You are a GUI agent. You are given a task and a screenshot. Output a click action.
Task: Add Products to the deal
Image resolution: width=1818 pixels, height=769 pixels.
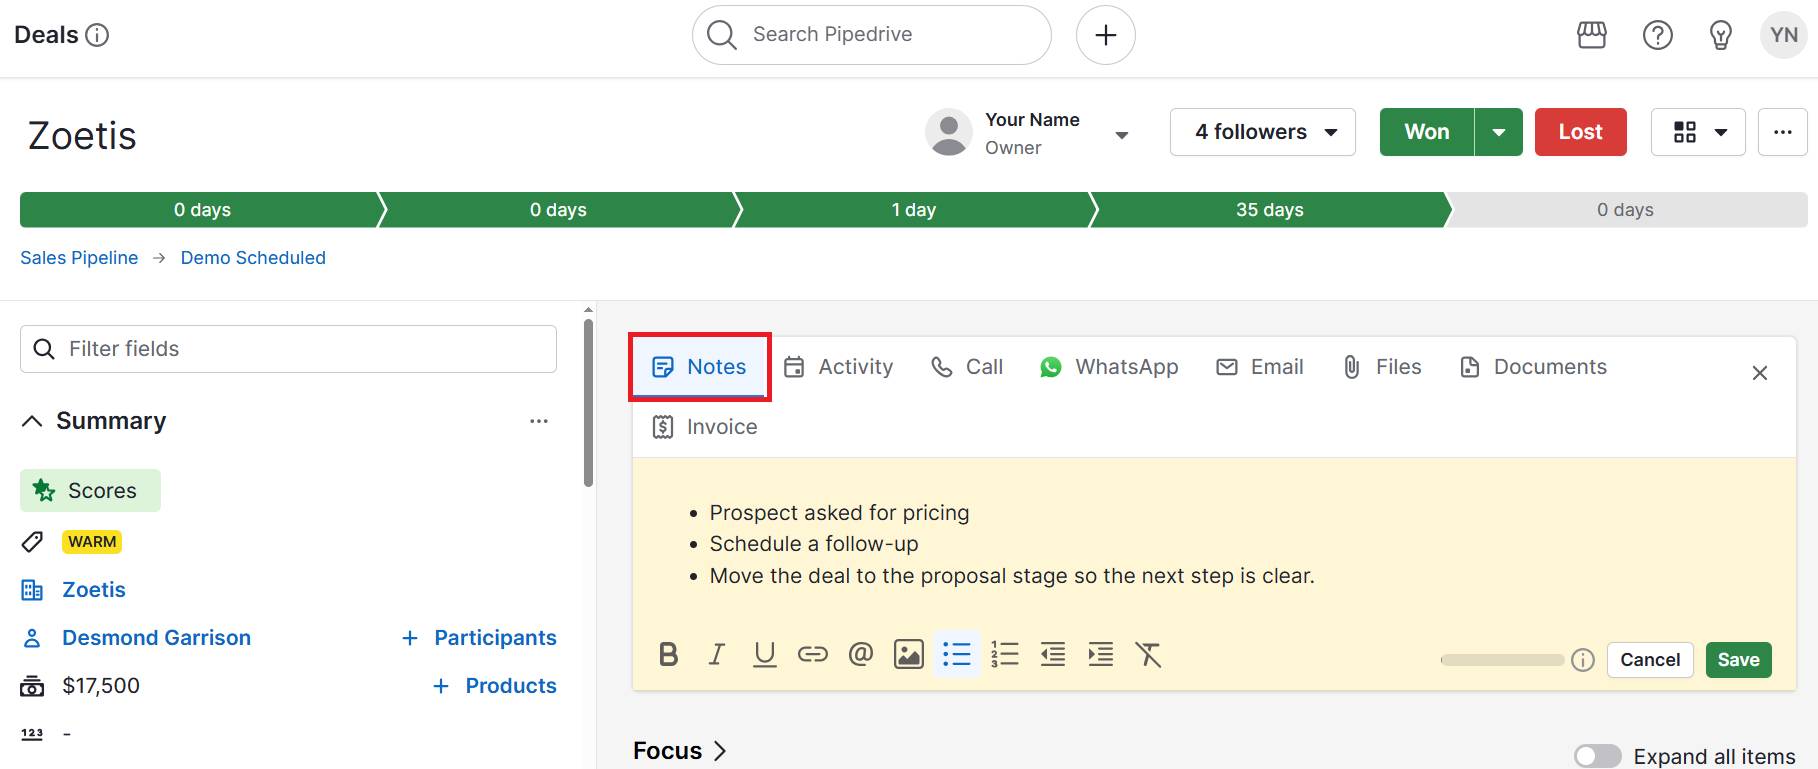[x=494, y=686]
